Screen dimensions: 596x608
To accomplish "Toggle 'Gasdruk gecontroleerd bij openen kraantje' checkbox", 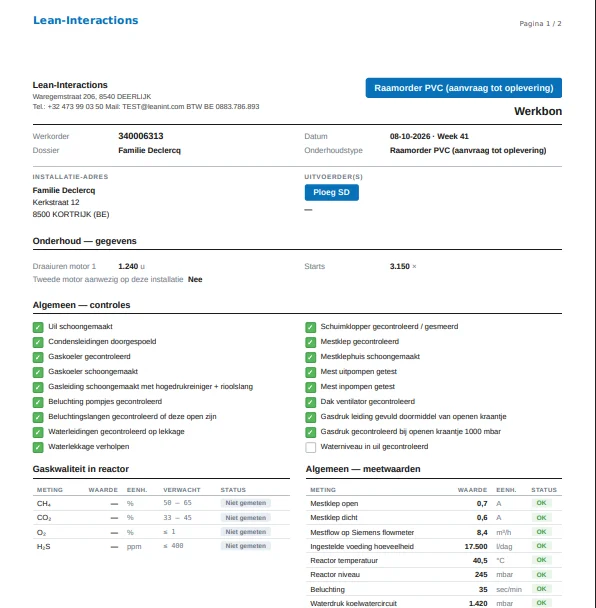I will (x=311, y=432).
